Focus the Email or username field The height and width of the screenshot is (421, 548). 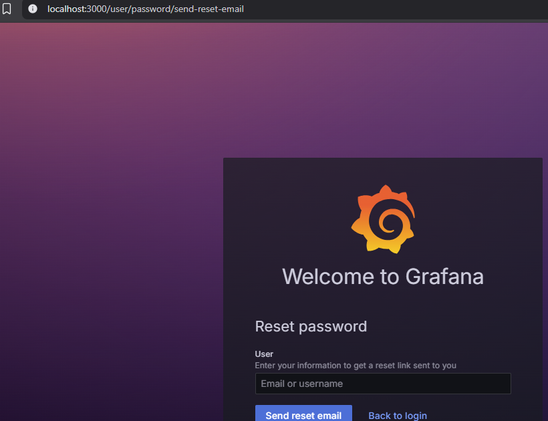(383, 384)
